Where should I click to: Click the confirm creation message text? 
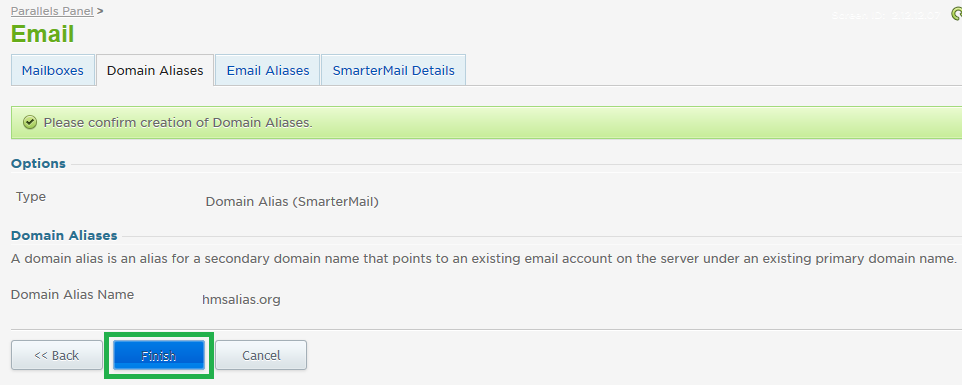178,123
